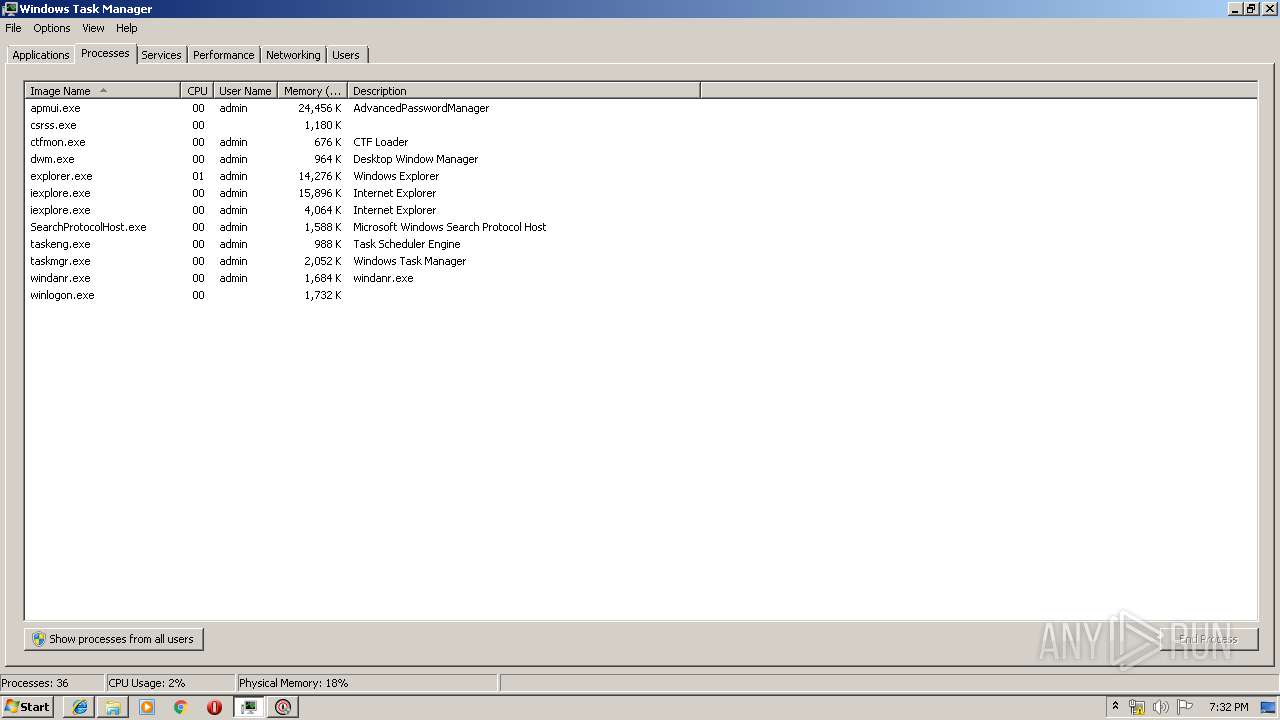Click the End Process button
This screenshot has width=1280, height=720.
pyautogui.click(x=1208, y=639)
